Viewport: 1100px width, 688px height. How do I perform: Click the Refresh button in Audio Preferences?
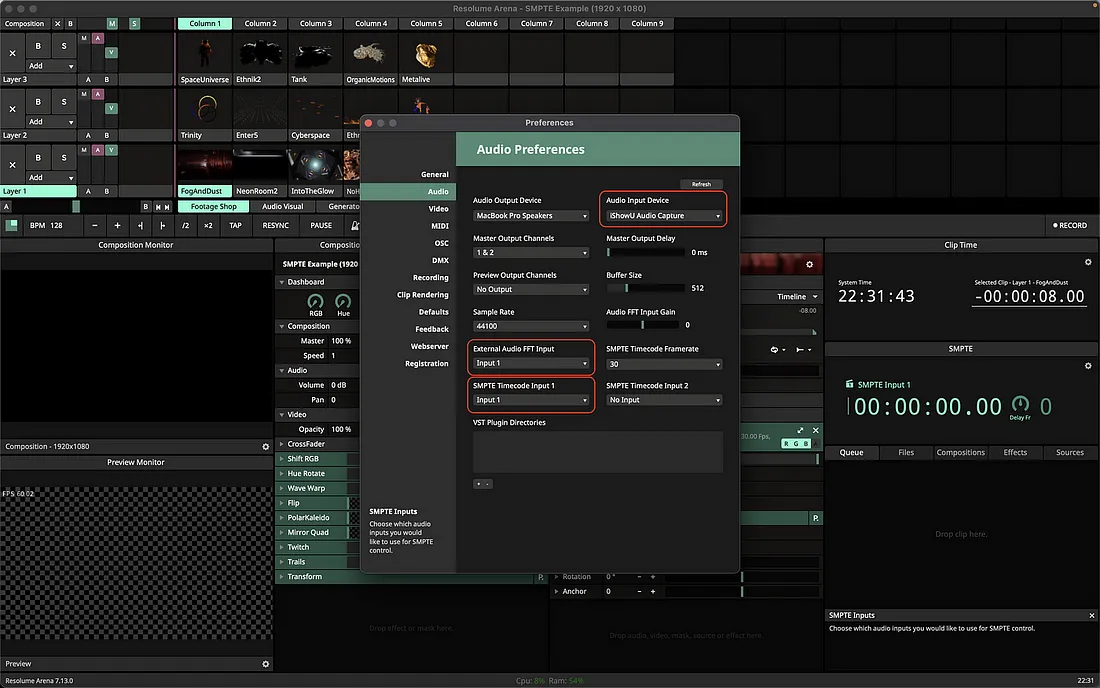coord(701,184)
